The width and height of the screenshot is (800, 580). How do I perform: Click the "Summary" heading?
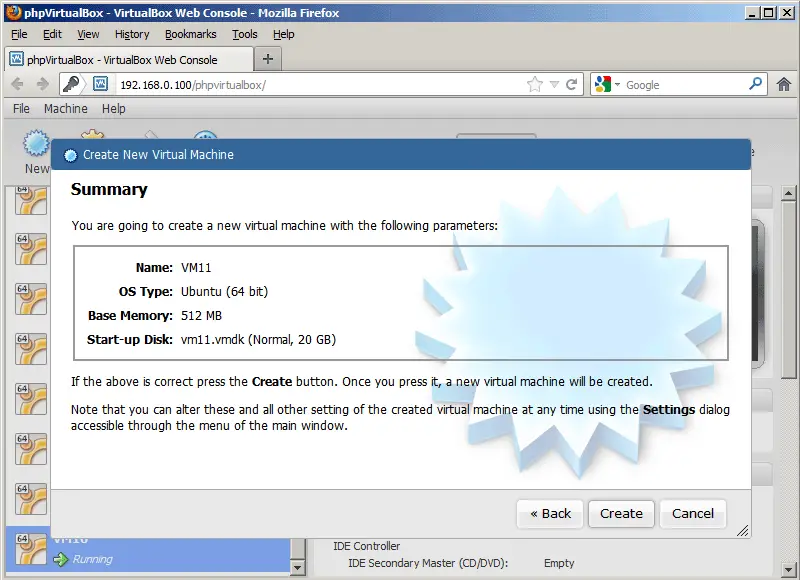(x=109, y=190)
